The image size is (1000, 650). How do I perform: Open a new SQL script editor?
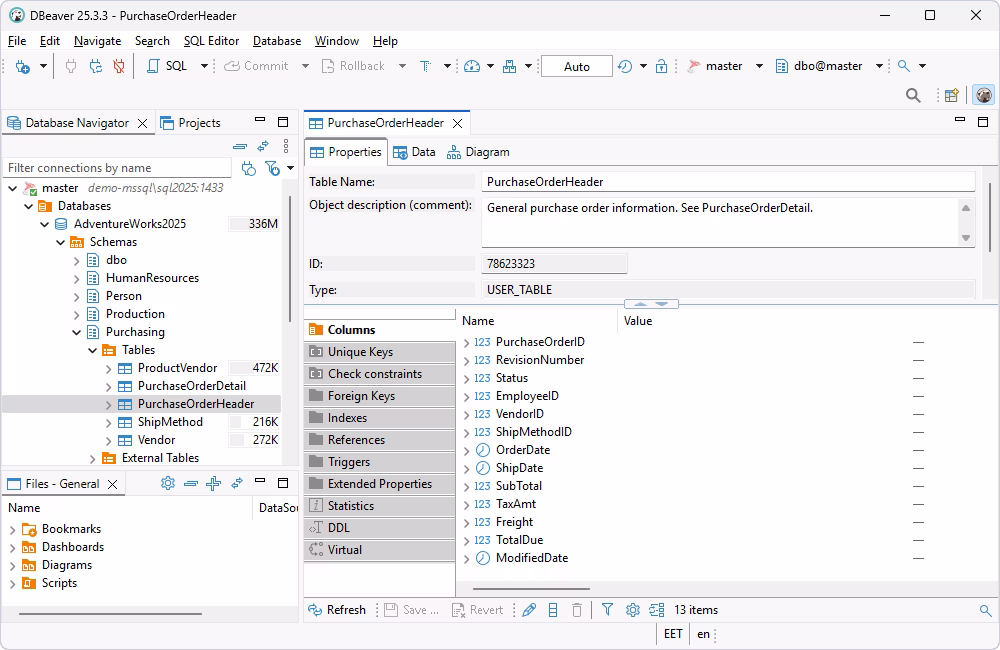167,66
